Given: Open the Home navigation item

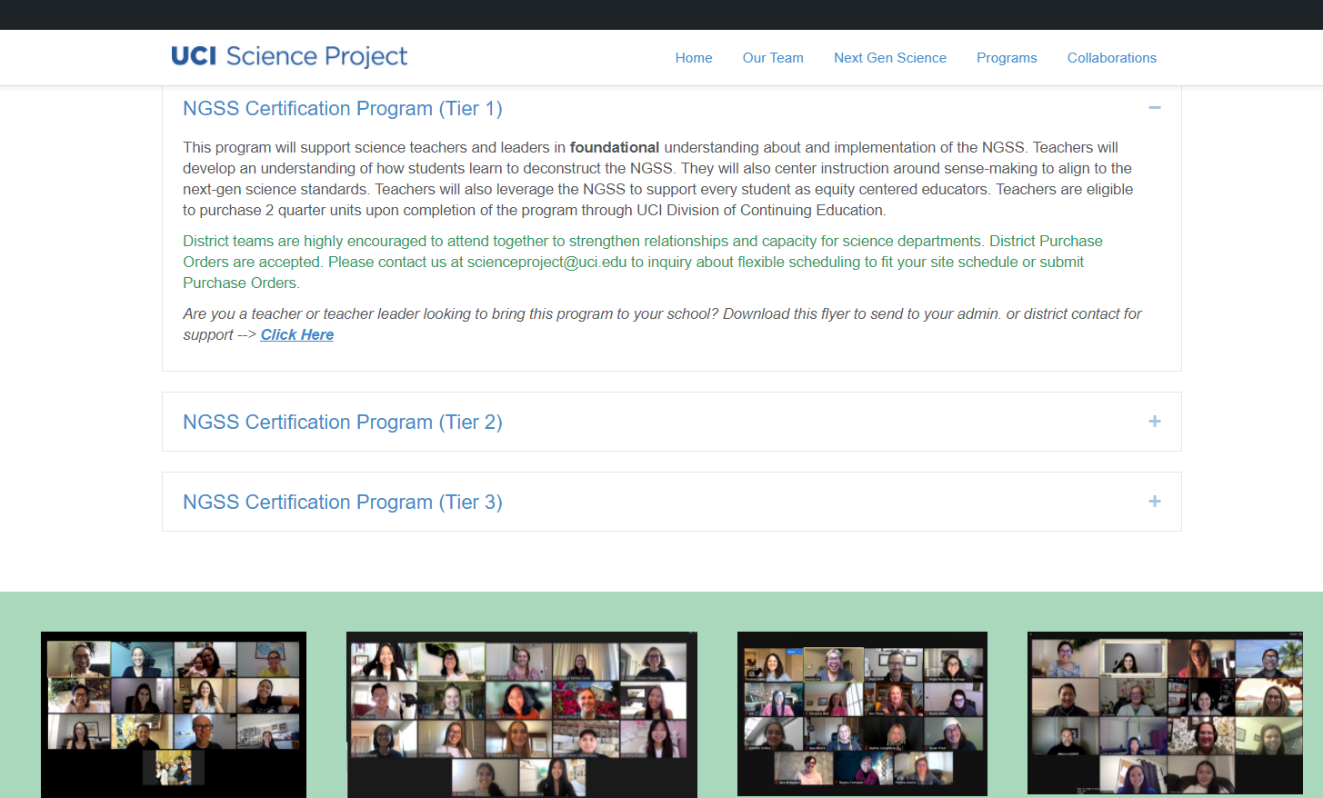Looking at the screenshot, I should point(693,57).
